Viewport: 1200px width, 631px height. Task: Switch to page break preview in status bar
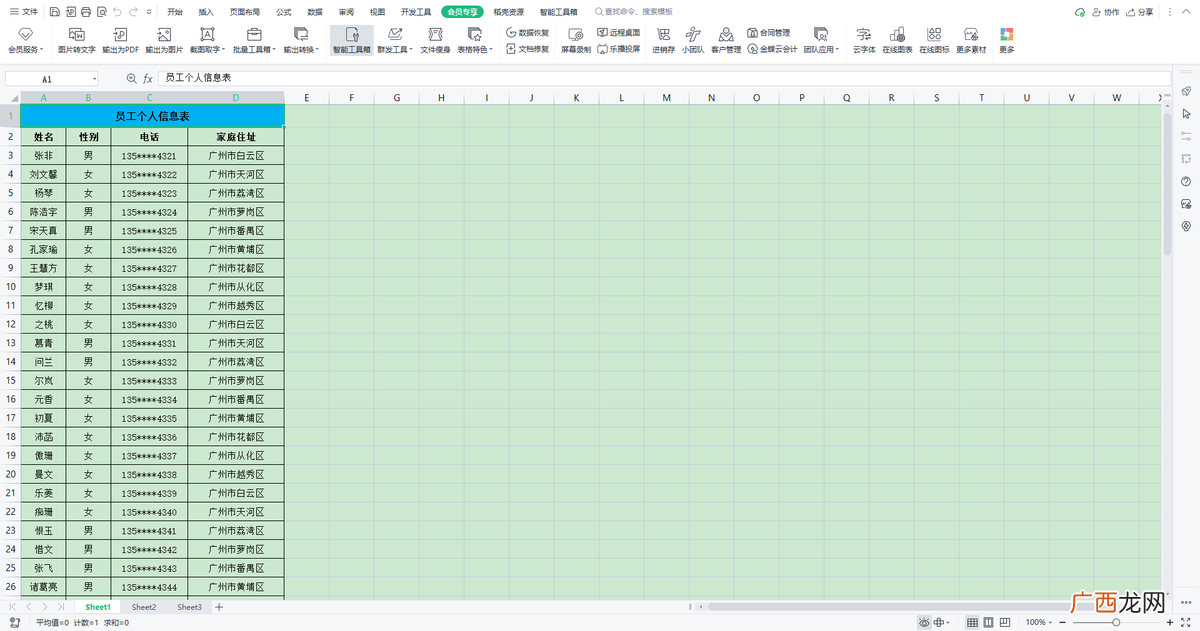point(1005,622)
